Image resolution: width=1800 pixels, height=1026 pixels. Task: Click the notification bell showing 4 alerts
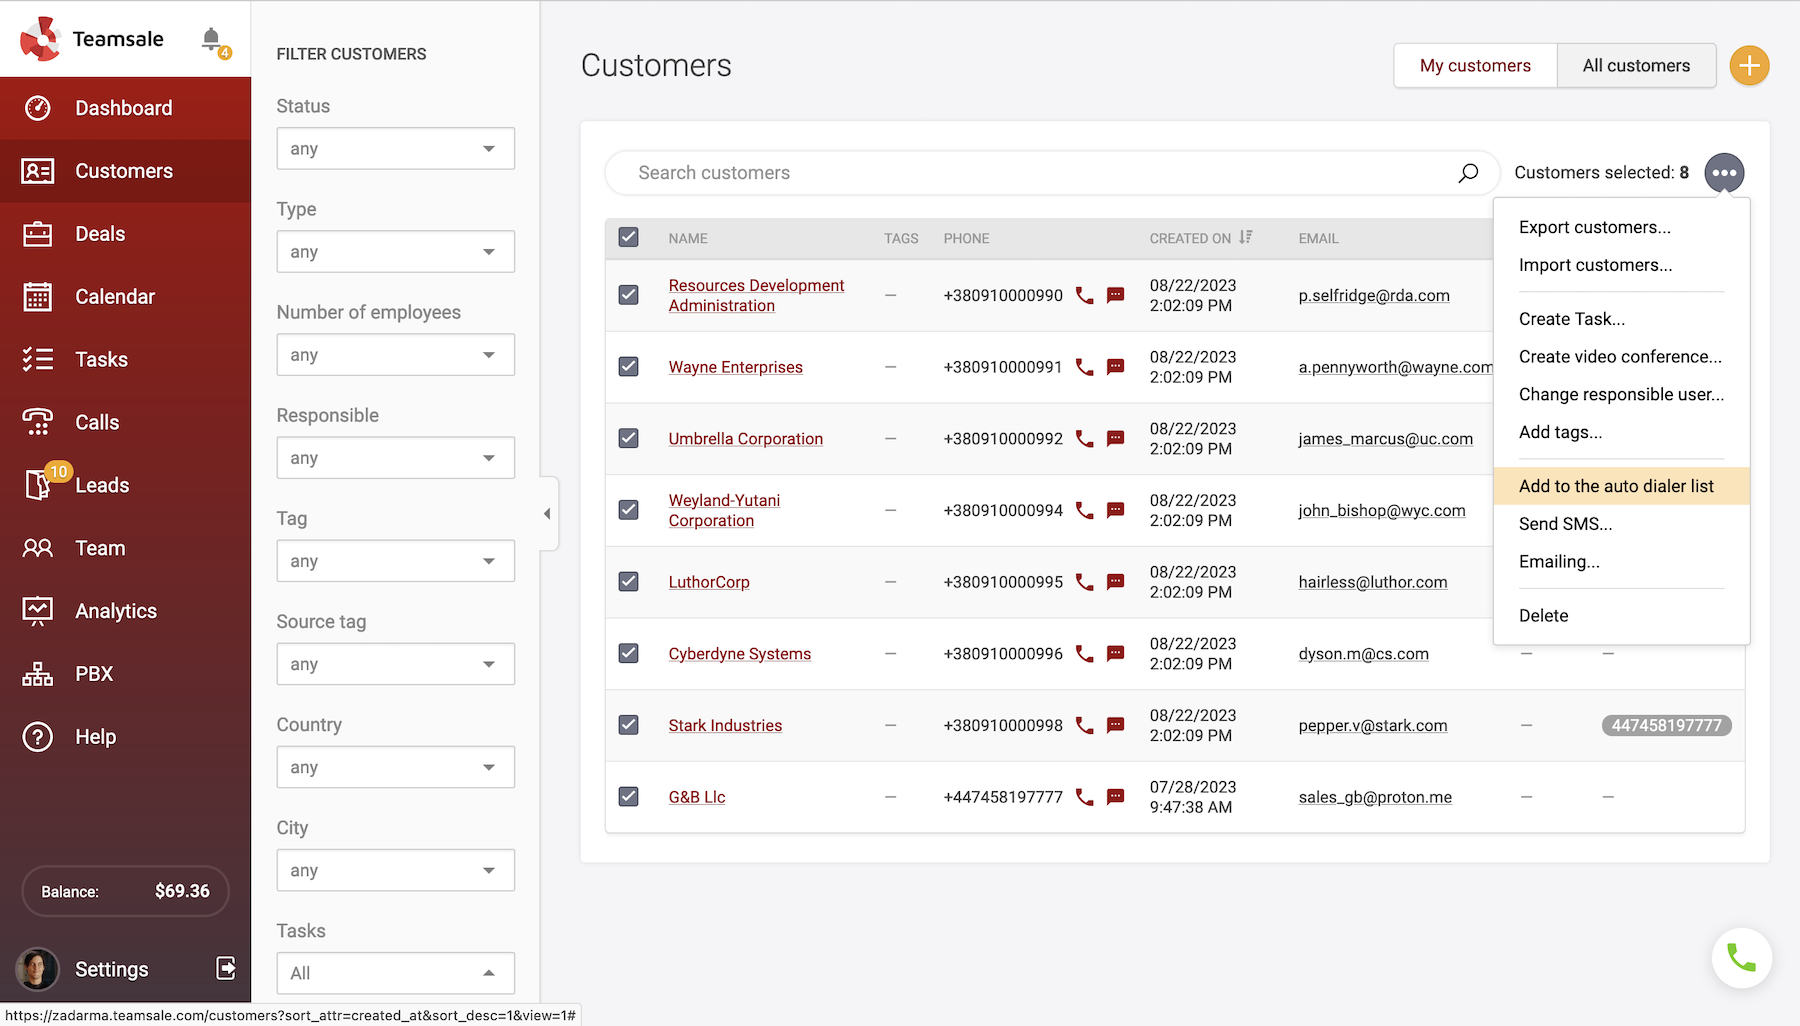(211, 38)
